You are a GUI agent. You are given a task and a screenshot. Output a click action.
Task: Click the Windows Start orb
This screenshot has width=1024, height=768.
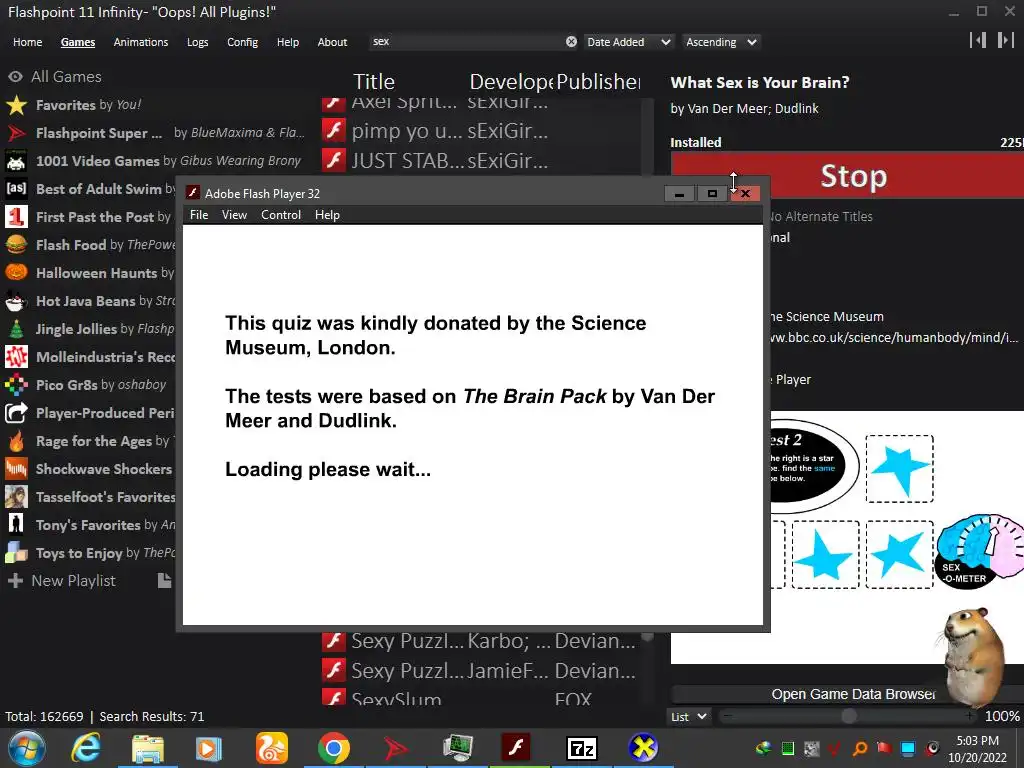click(x=25, y=748)
